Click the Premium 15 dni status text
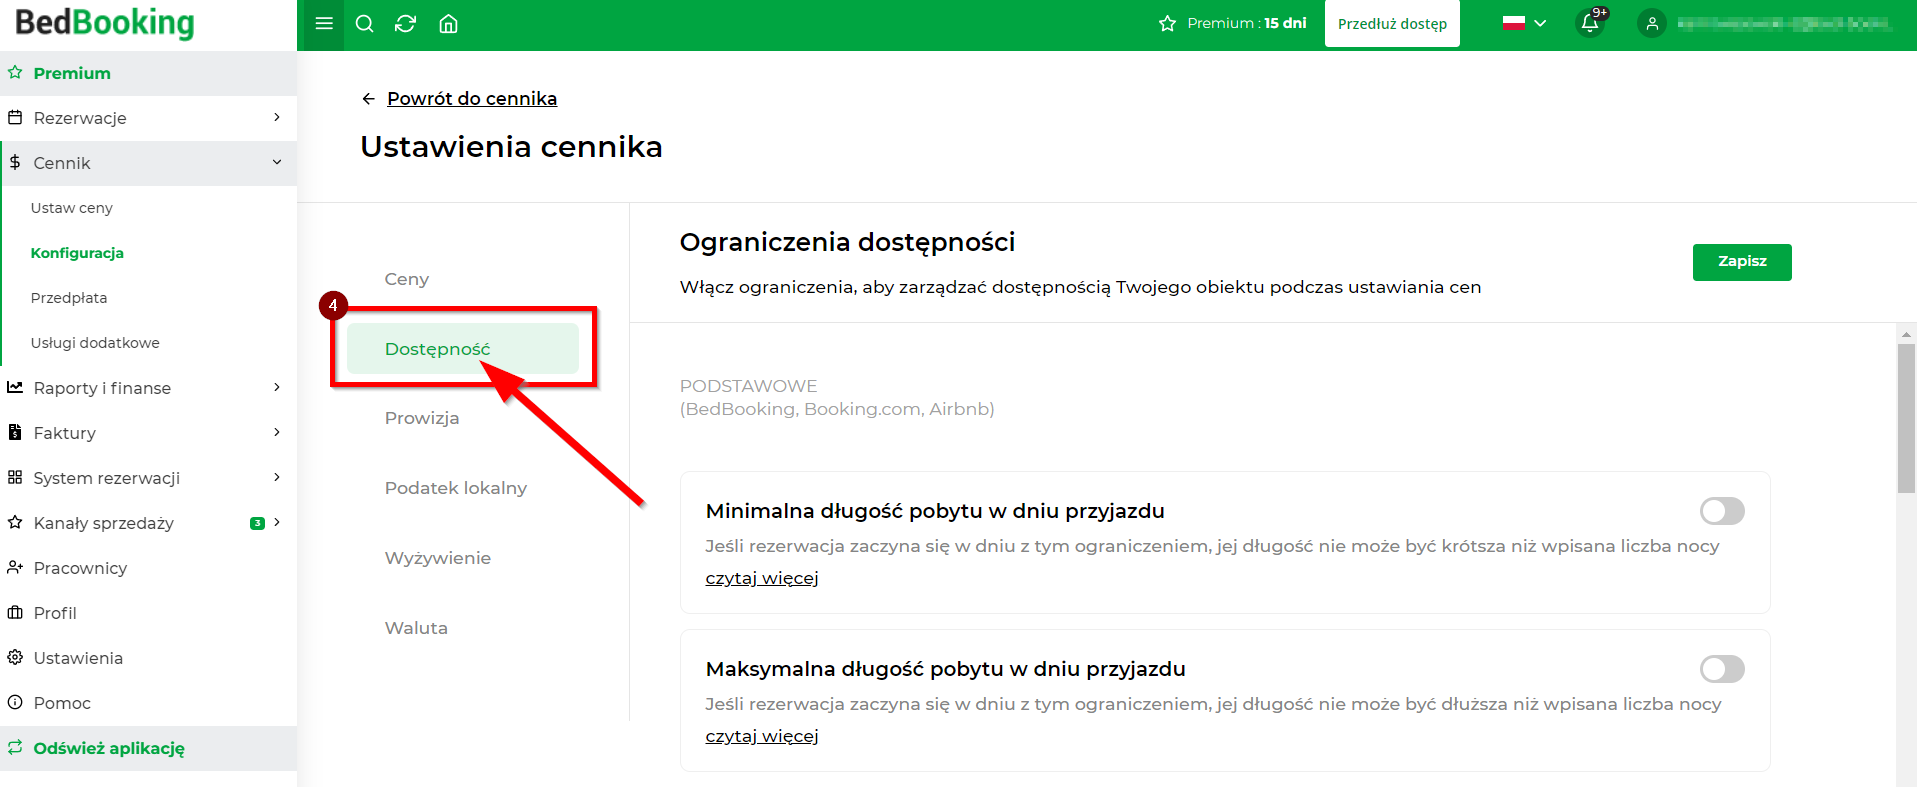This screenshot has height=787, width=1917. (1246, 23)
